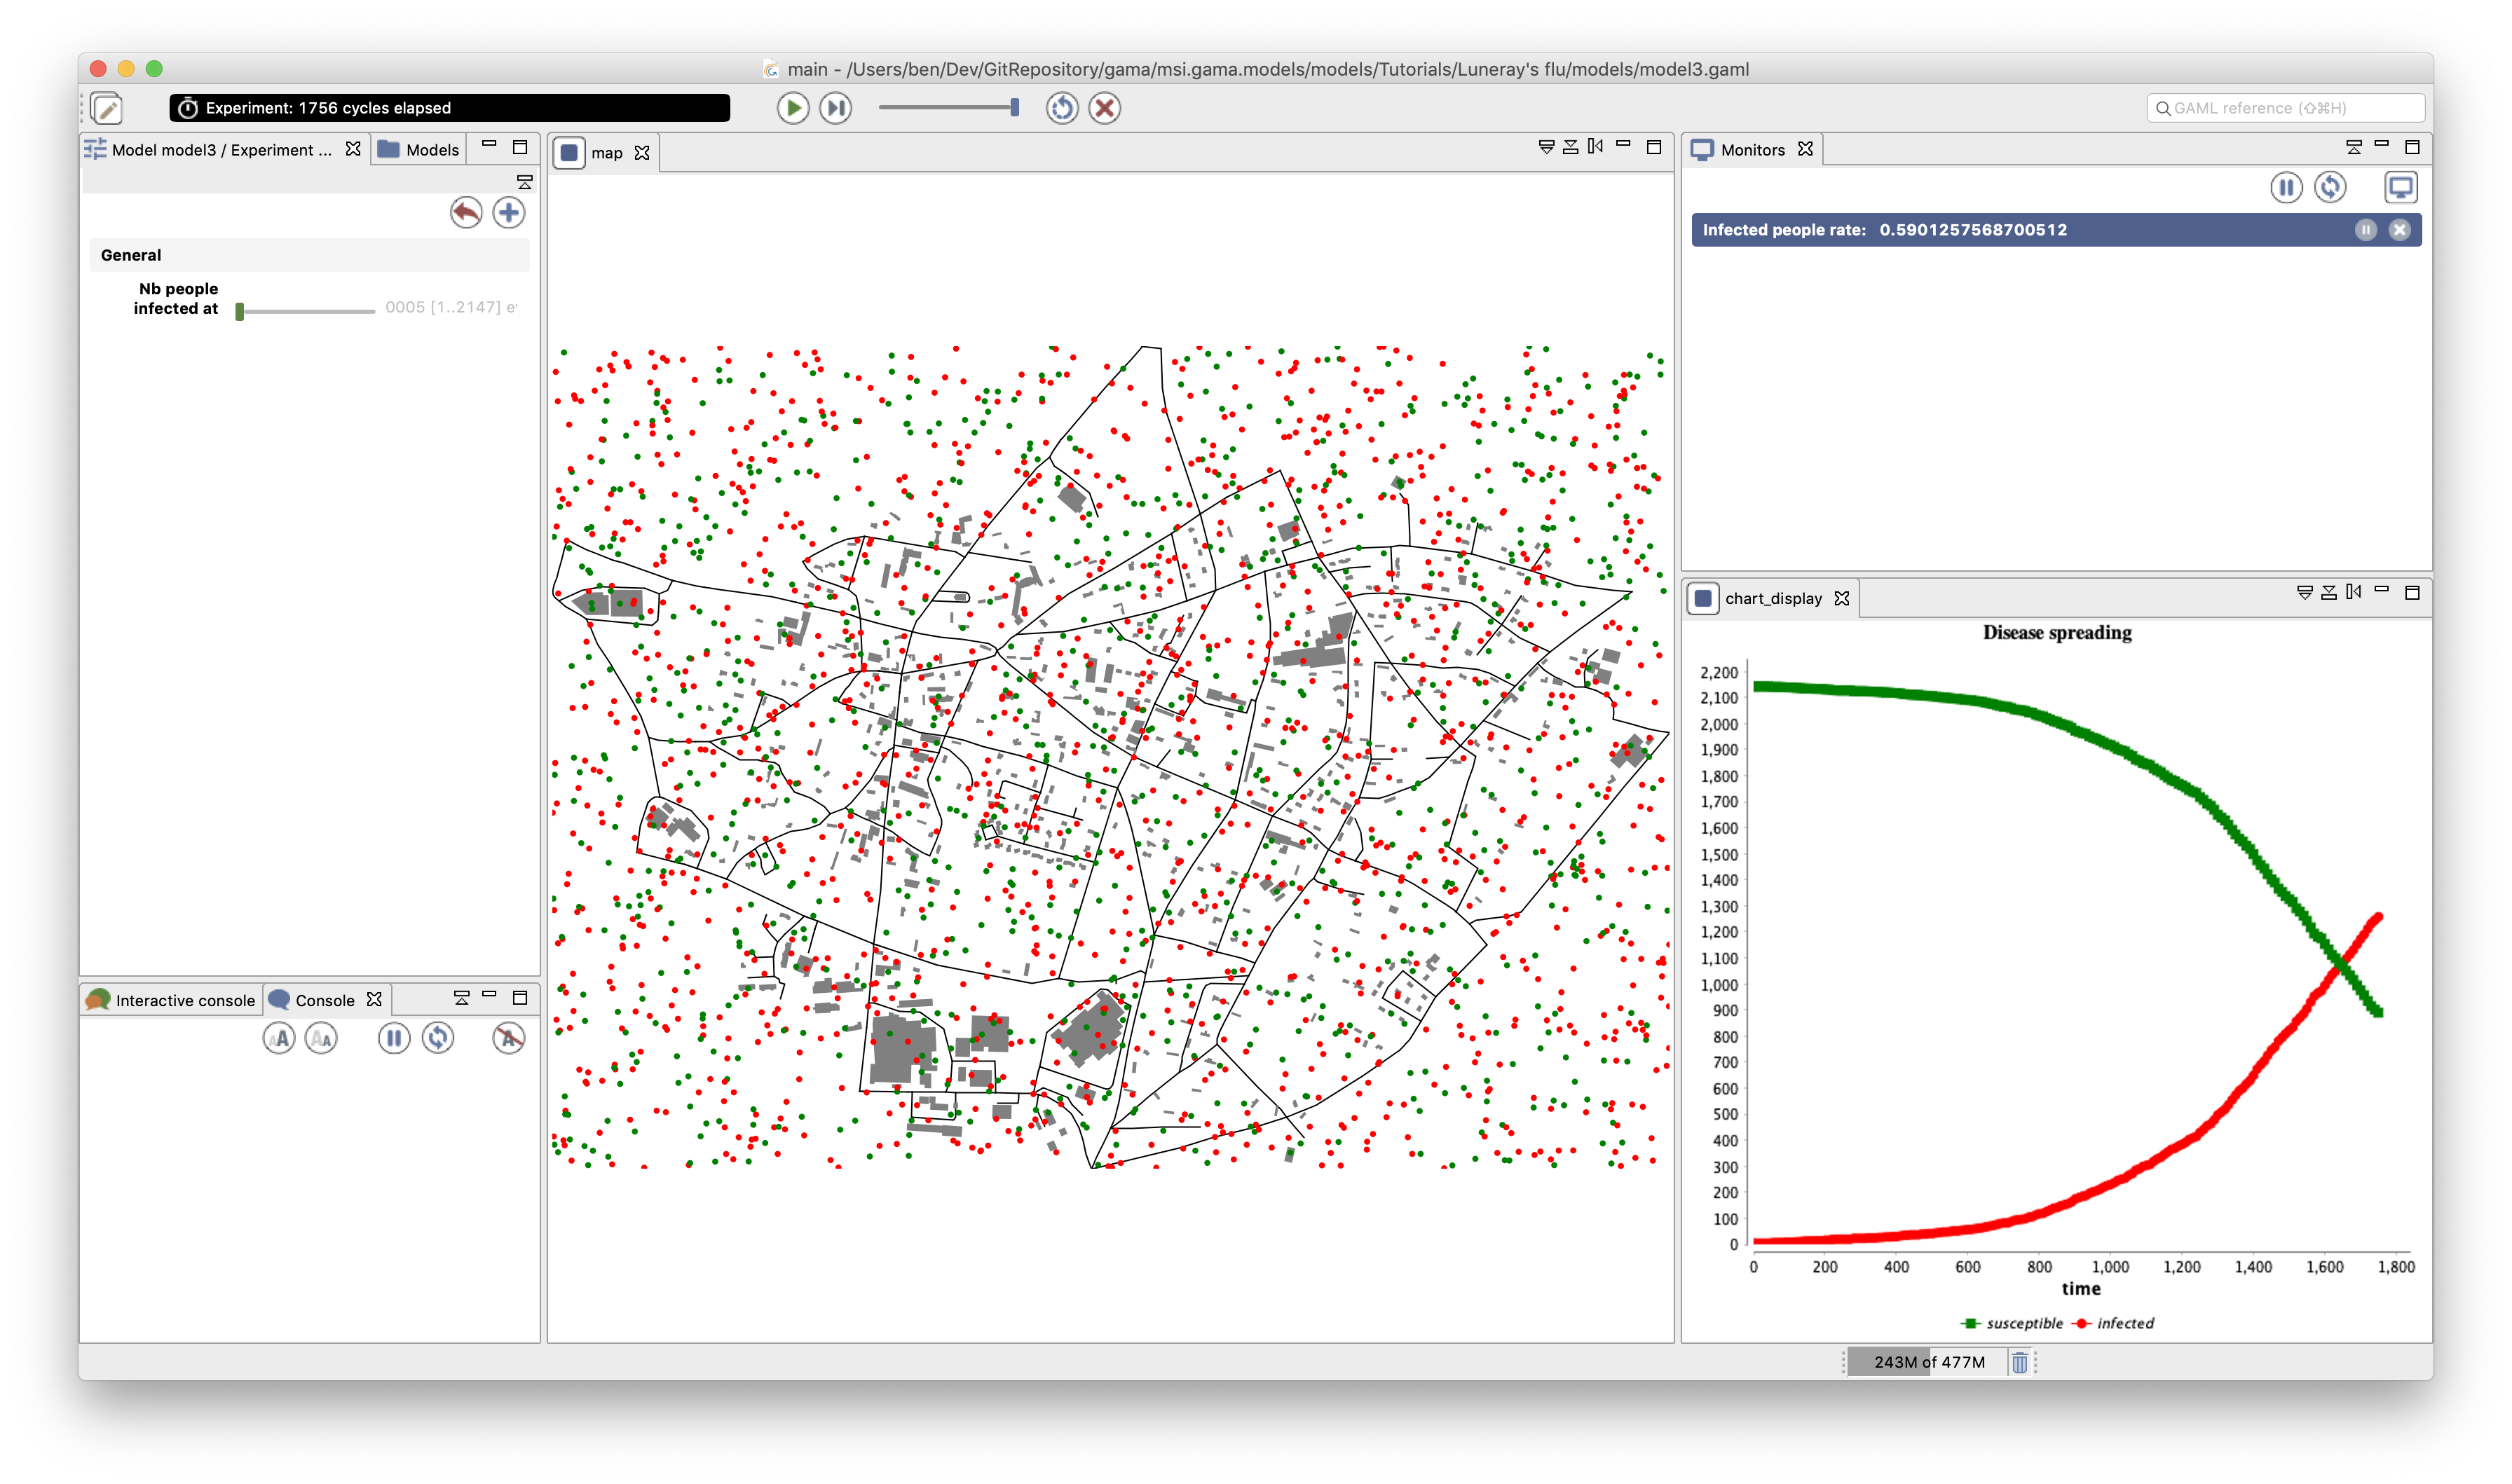Close the Console tab
Screen dimensions: 2512x1484
(x=374, y=999)
